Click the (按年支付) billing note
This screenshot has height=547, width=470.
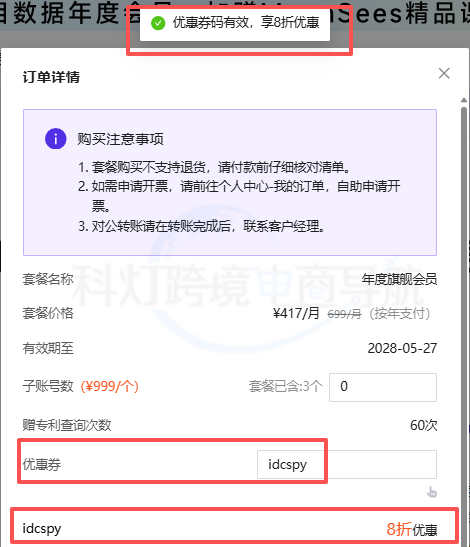click(x=400, y=314)
